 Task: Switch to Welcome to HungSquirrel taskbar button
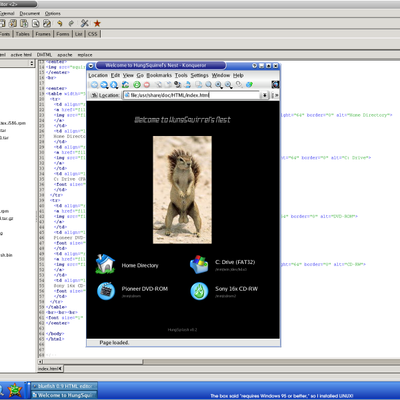click(x=64, y=395)
